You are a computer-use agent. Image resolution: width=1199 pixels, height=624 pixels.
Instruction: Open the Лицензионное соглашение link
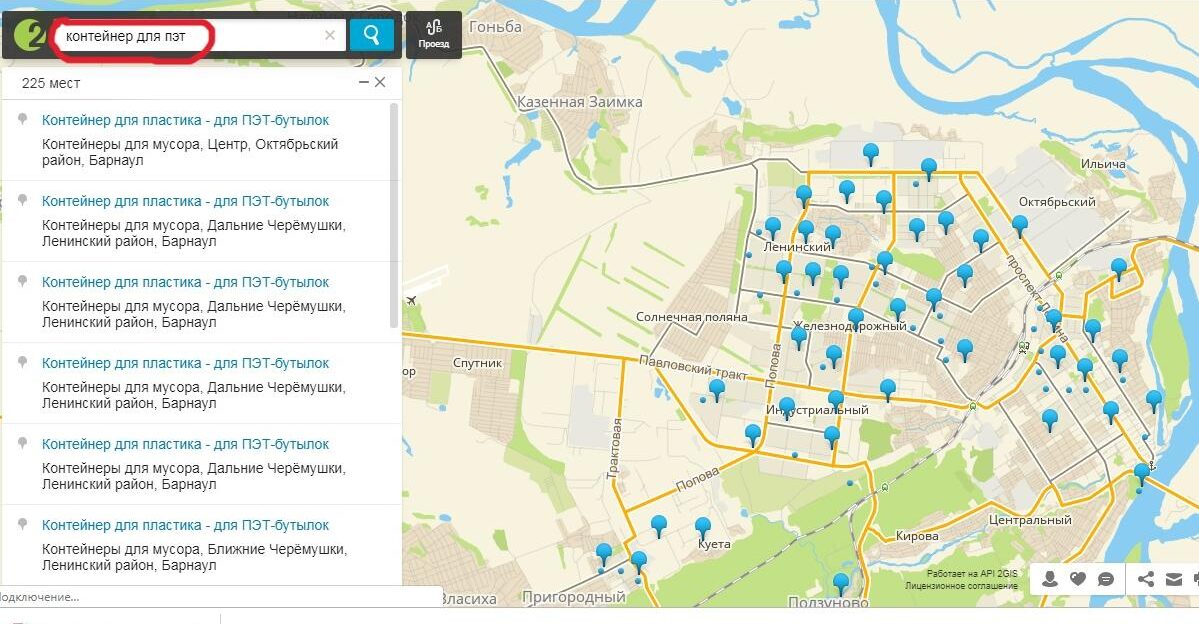tap(963, 587)
